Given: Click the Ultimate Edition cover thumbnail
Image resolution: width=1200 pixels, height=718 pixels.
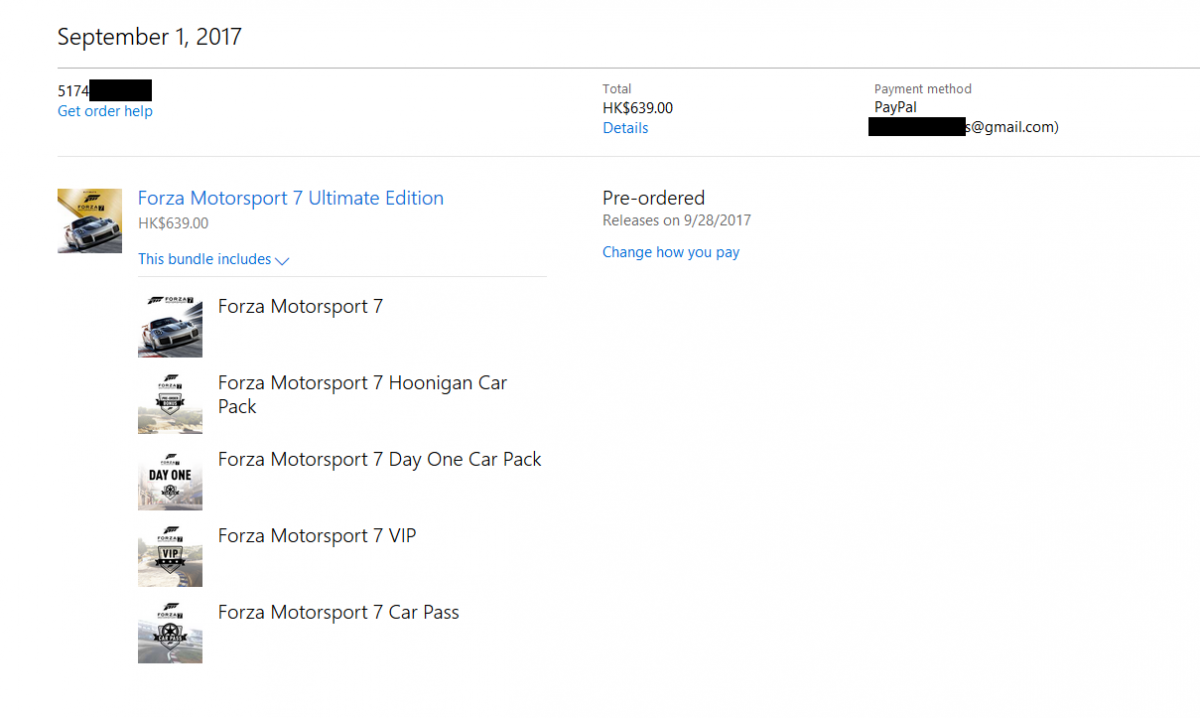Looking at the screenshot, I should pyautogui.click(x=90, y=221).
